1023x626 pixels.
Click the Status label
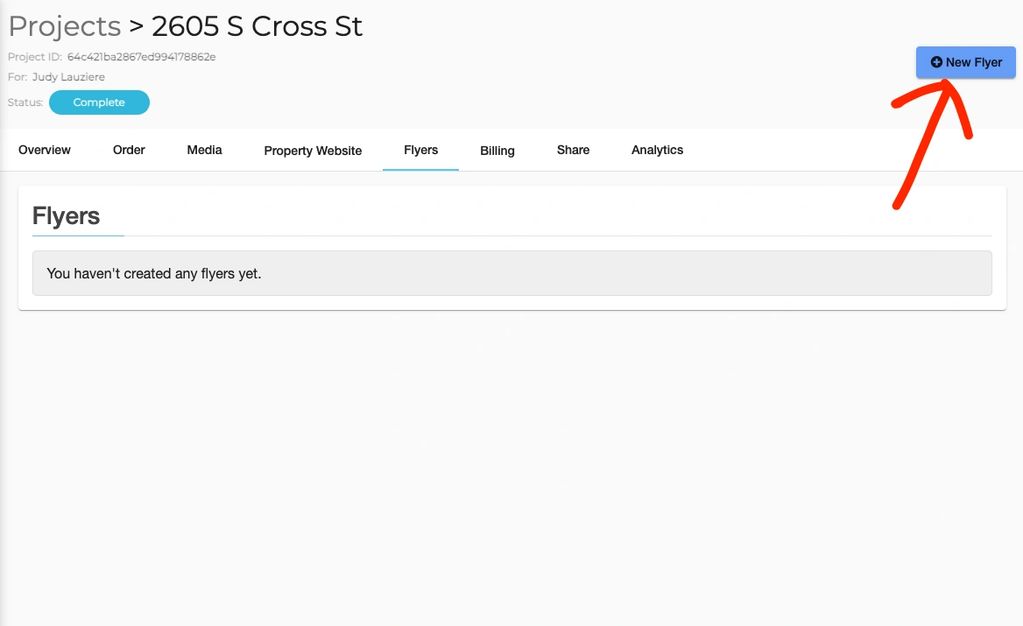25,102
